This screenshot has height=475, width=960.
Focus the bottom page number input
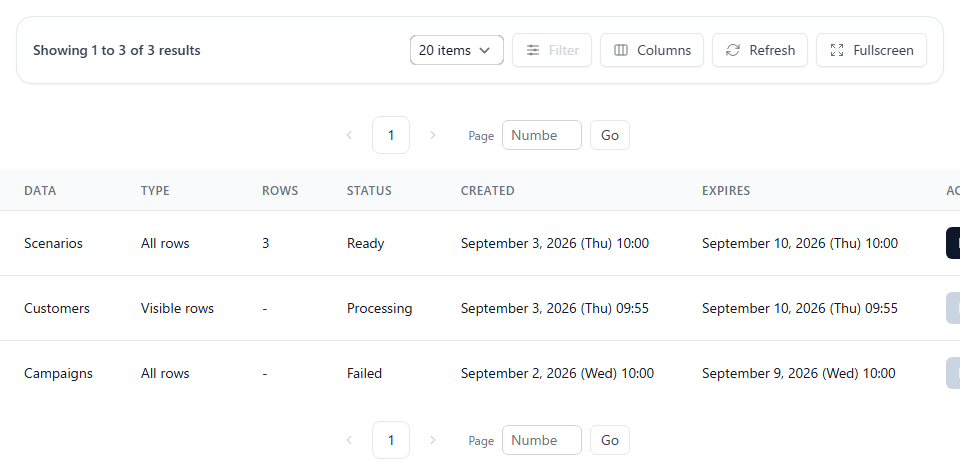coord(542,440)
